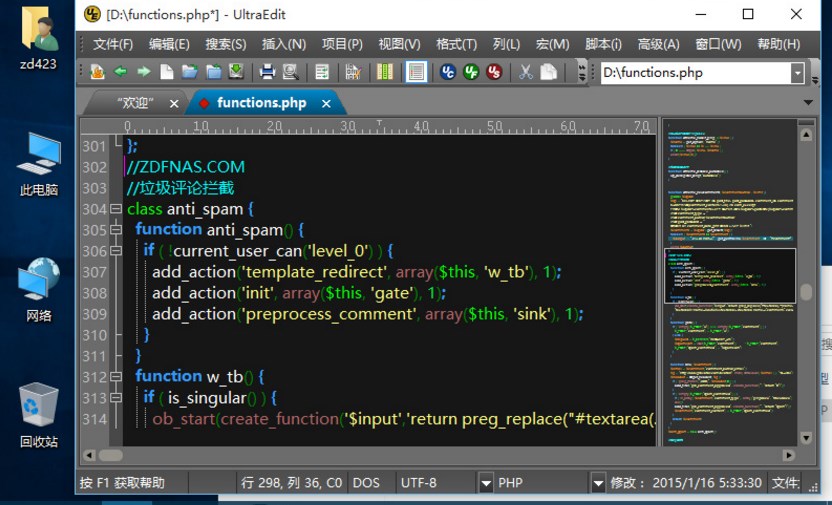Image resolution: width=832 pixels, height=505 pixels.
Task: Switch to the "欢迎" tab
Action: pyautogui.click(x=135, y=103)
